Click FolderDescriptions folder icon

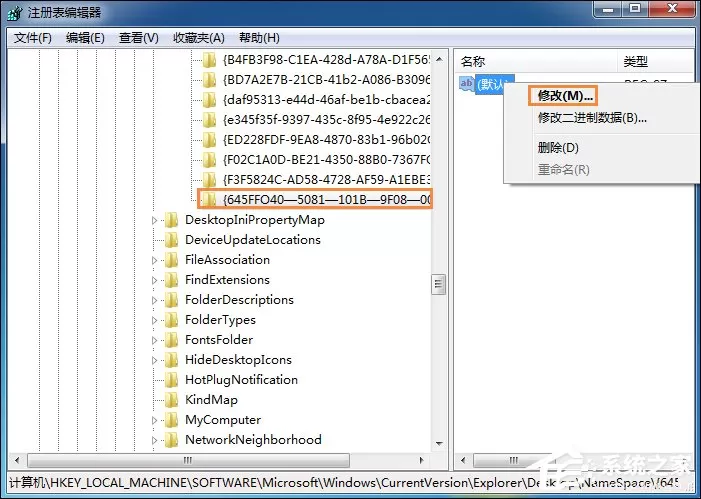click(x=171, y=300)
